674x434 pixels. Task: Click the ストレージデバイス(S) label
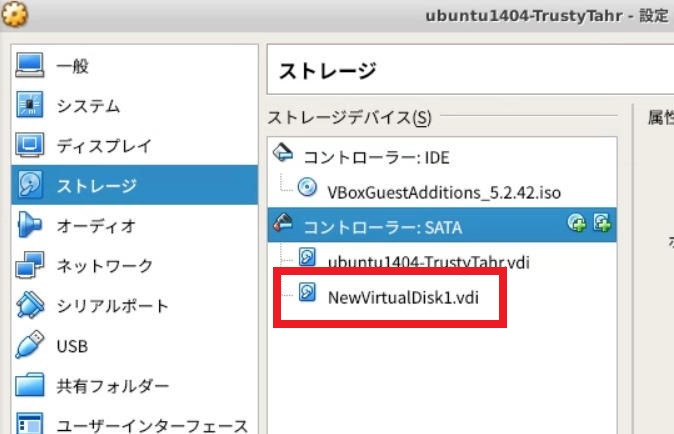pos(349,117)
